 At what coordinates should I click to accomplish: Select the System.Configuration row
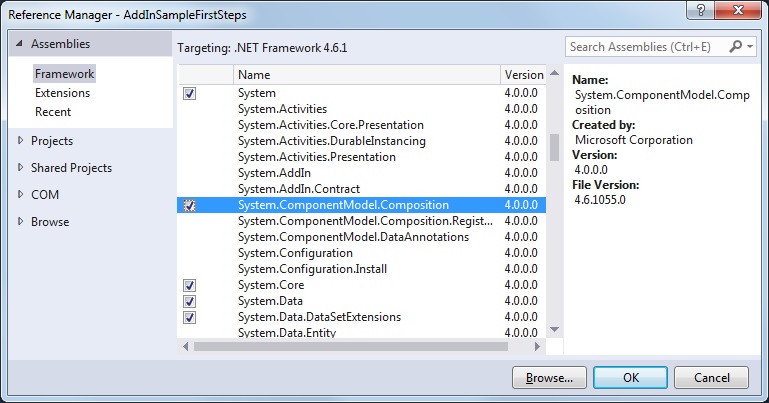tap(361, 253)
